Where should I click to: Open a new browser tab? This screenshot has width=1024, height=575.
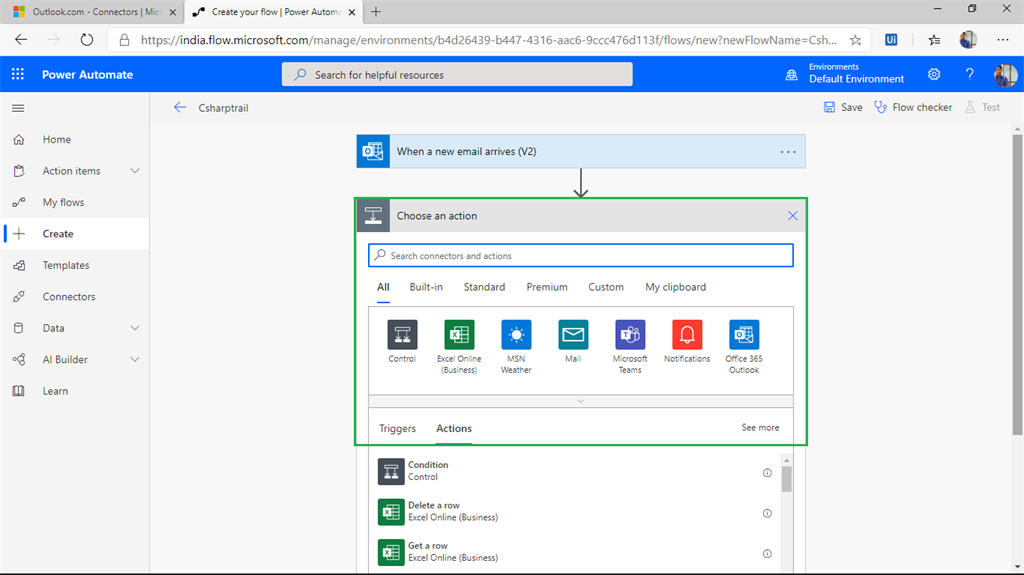[x=376, y=12]
